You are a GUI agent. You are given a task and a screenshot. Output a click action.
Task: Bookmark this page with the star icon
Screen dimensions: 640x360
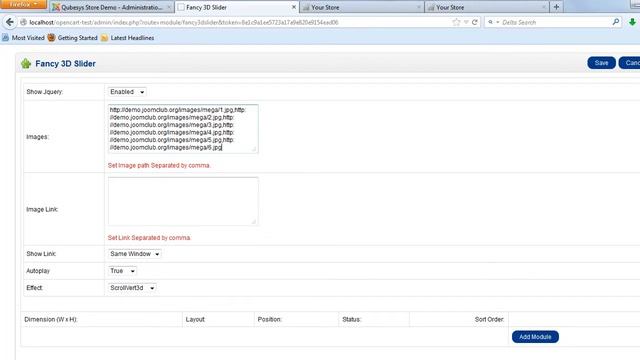click(456, 22)
